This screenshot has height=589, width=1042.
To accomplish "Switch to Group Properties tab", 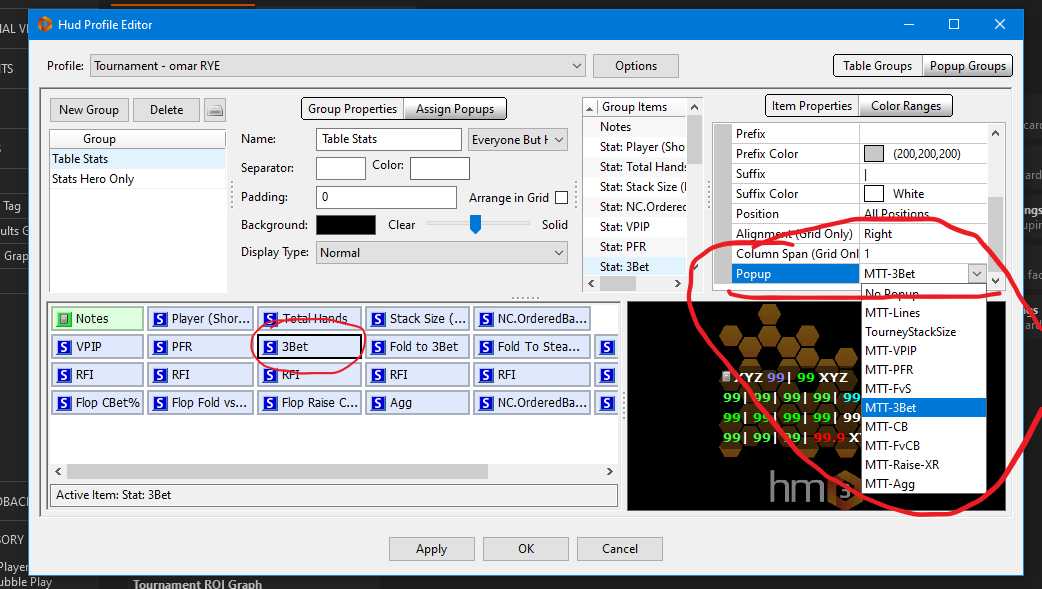I will [x=352, y=109].
